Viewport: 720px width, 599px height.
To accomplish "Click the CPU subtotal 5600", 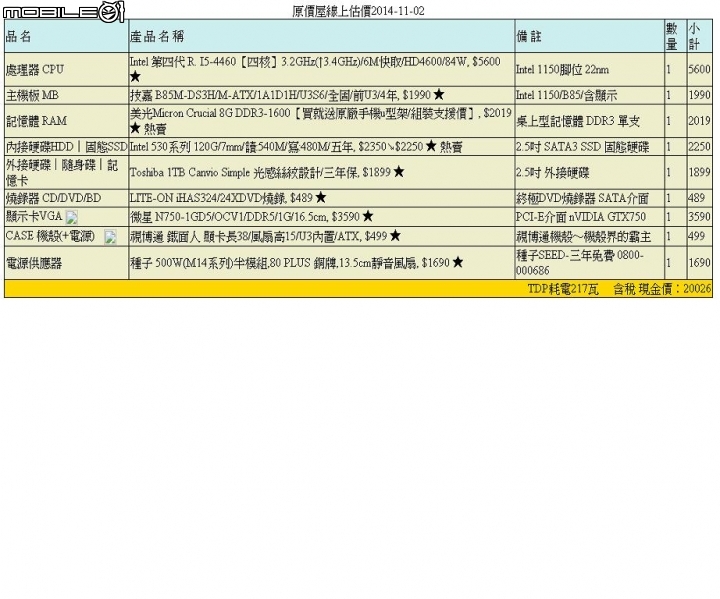I will click(x=699, y=69).
